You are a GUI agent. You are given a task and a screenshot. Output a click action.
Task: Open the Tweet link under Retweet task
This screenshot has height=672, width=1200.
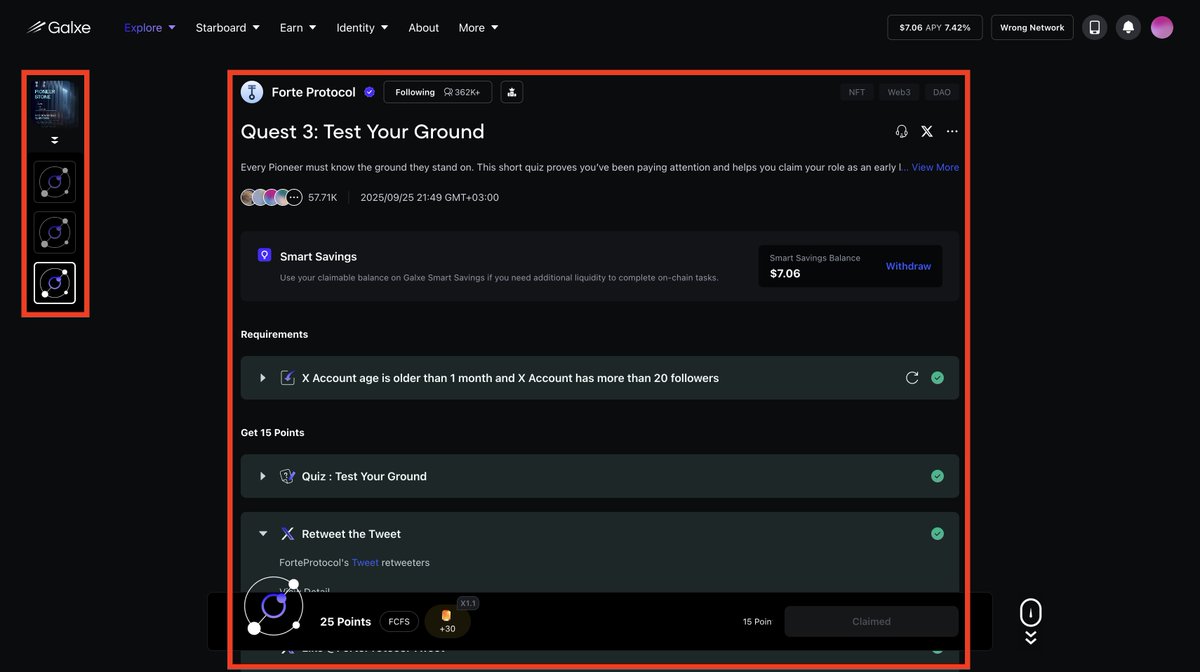(x=365, y=562)
